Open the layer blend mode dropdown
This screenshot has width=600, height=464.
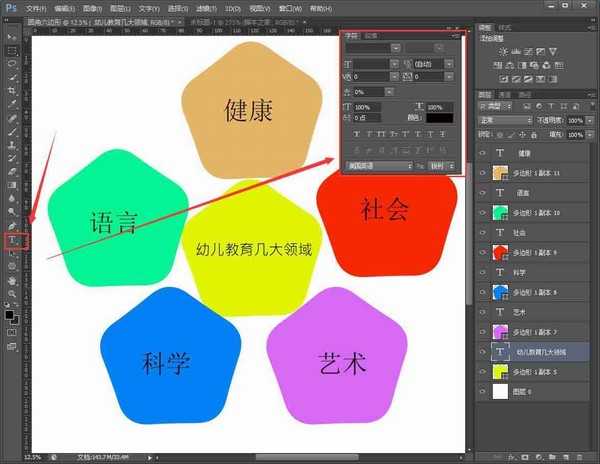point(505,120)
